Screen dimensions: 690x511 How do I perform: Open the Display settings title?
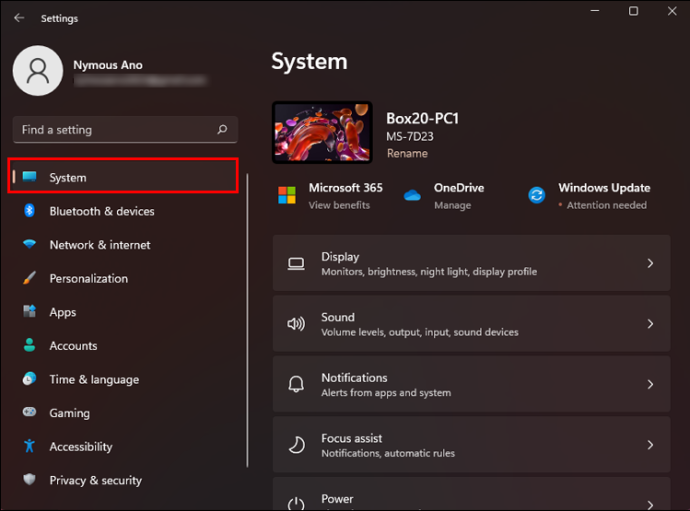(x=340, y=256)
